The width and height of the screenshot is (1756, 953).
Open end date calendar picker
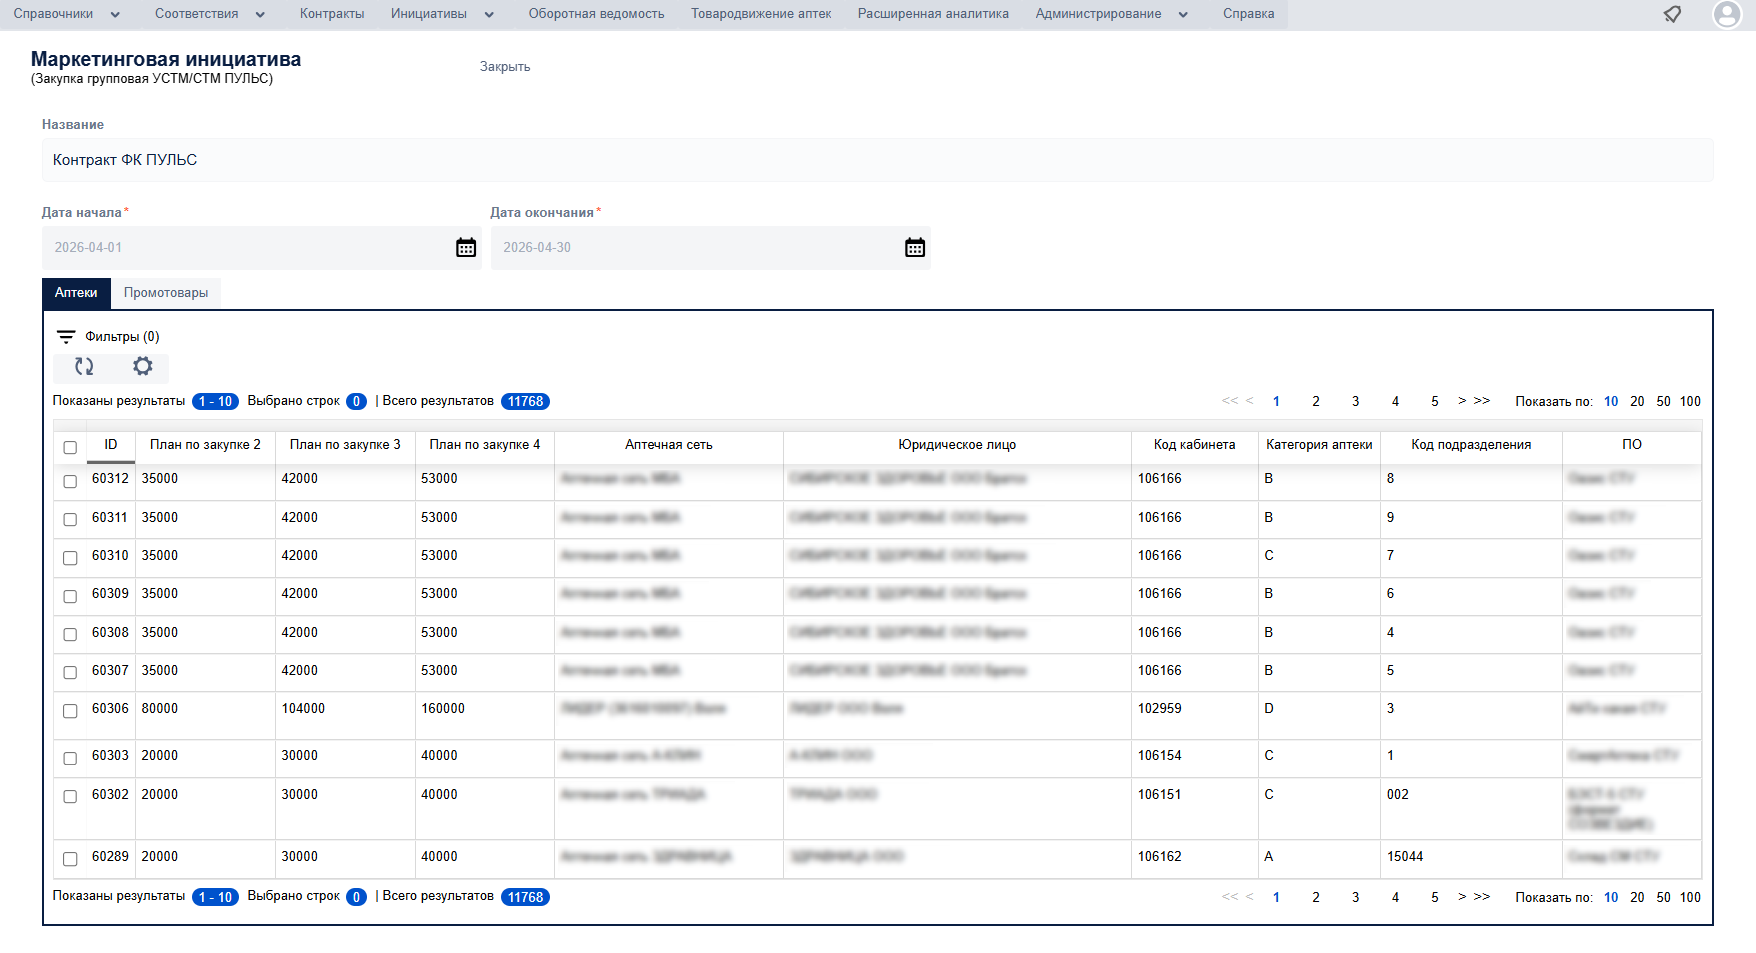point(915,248)
